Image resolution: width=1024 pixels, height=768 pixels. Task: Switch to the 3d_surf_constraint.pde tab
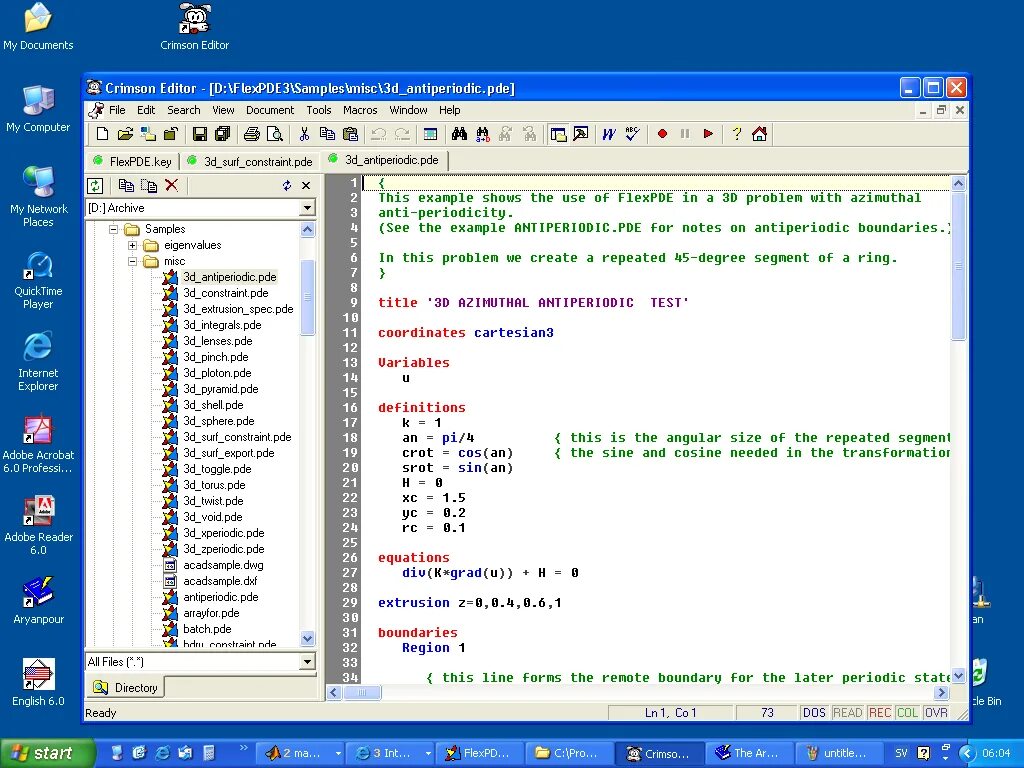coord(250,161)
